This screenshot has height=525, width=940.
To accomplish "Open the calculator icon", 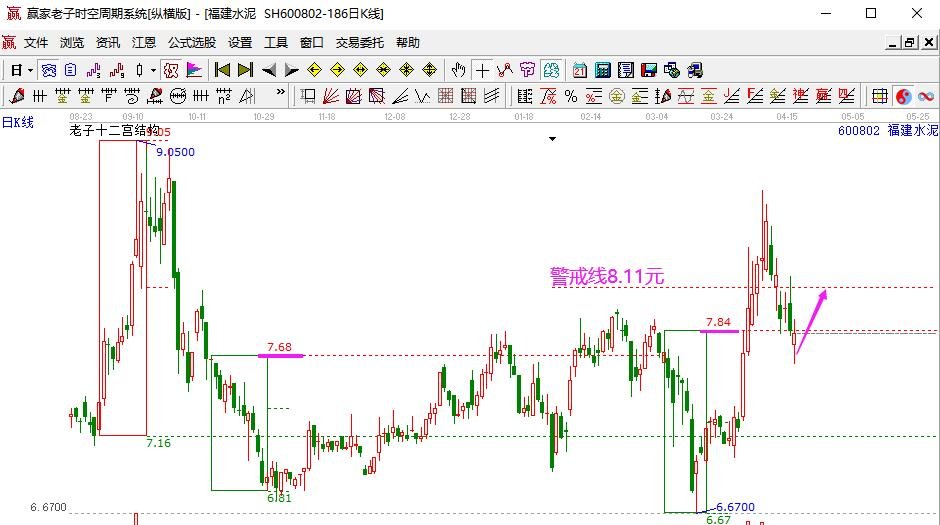I will coord(602,70).
